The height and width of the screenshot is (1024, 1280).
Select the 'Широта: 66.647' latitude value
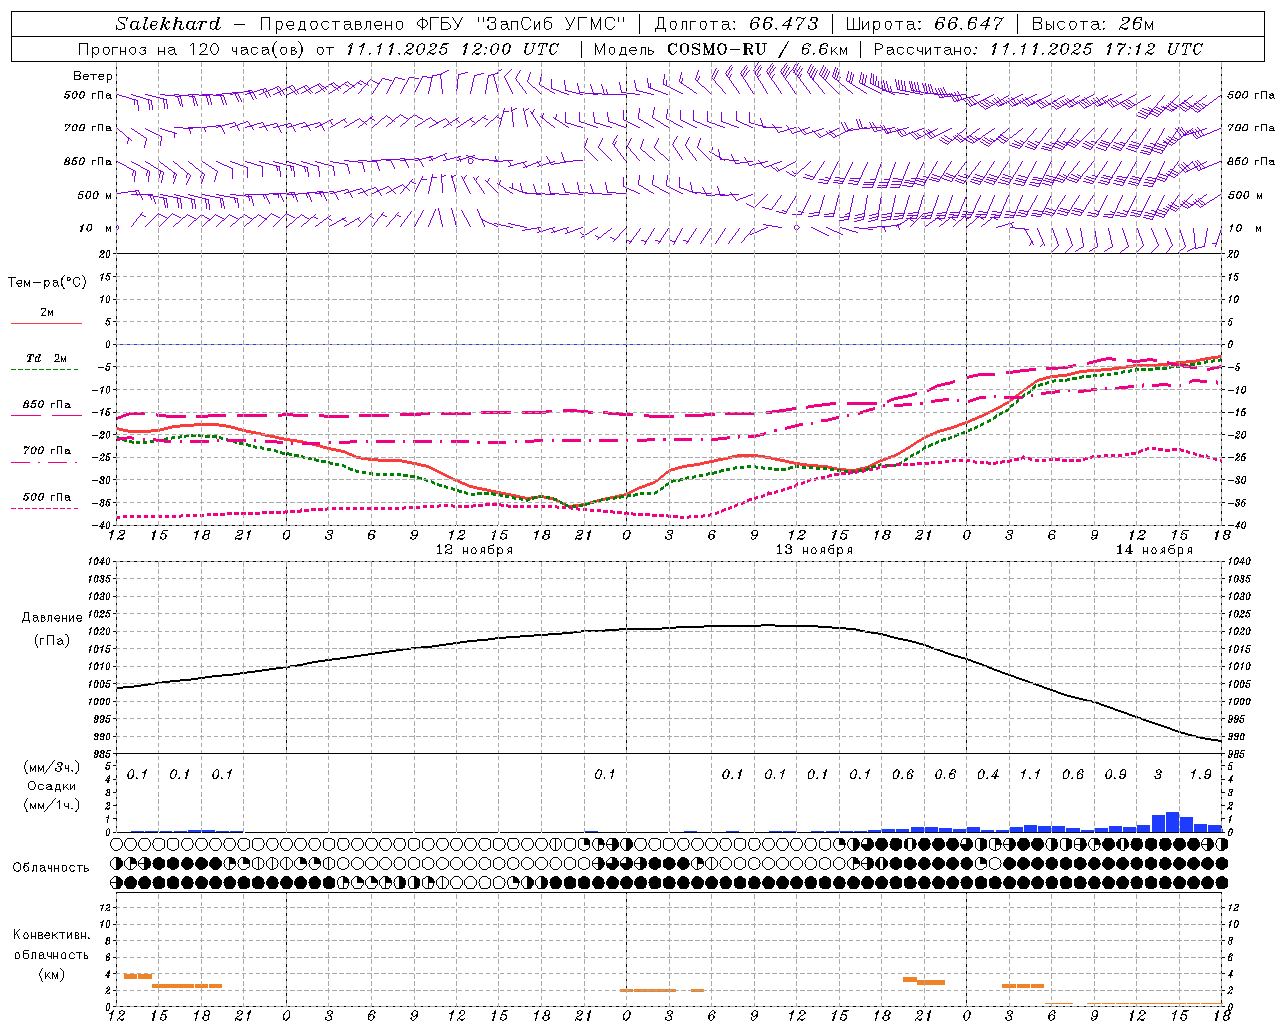[x=924, y=24]
